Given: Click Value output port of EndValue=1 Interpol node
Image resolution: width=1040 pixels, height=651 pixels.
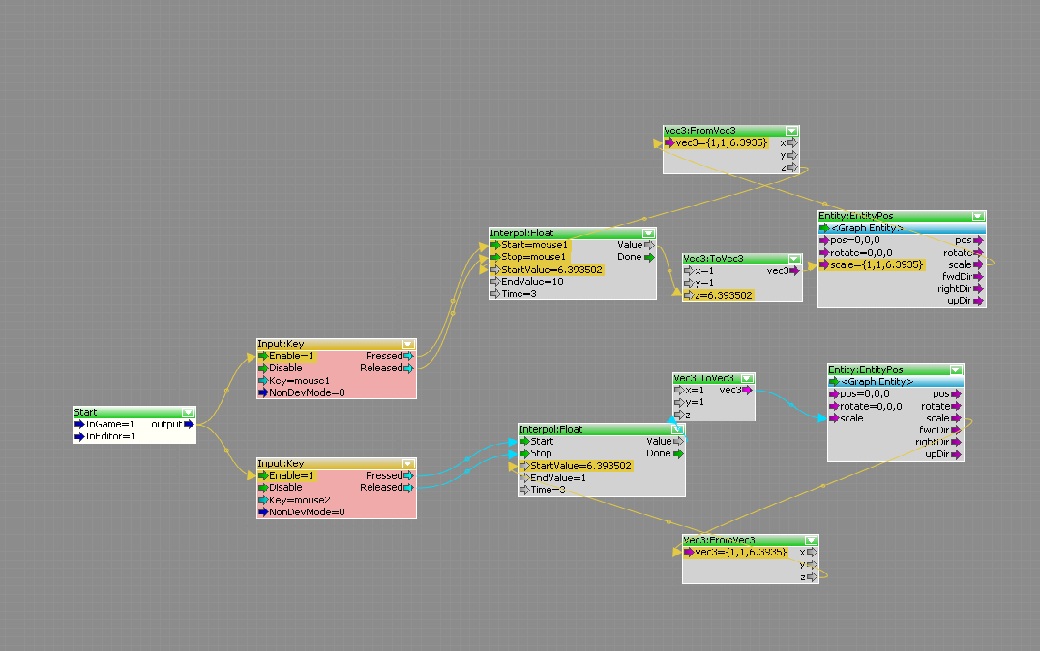Looking at the screenshot, I should point(678,442).
